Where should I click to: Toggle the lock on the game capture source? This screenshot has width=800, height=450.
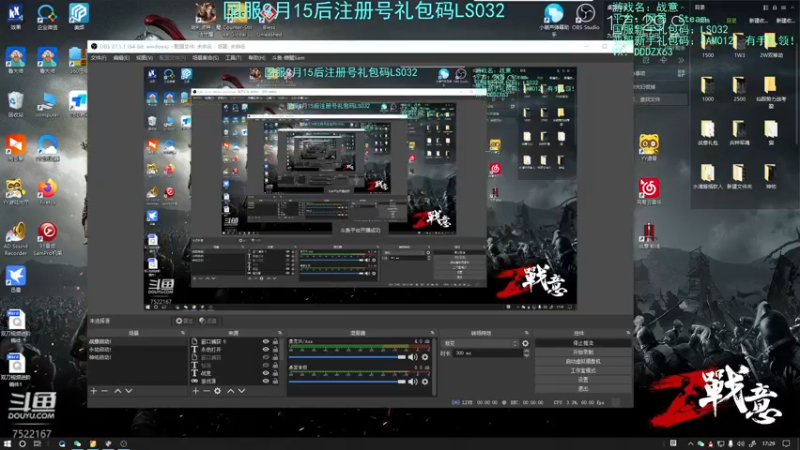(276, 381)
